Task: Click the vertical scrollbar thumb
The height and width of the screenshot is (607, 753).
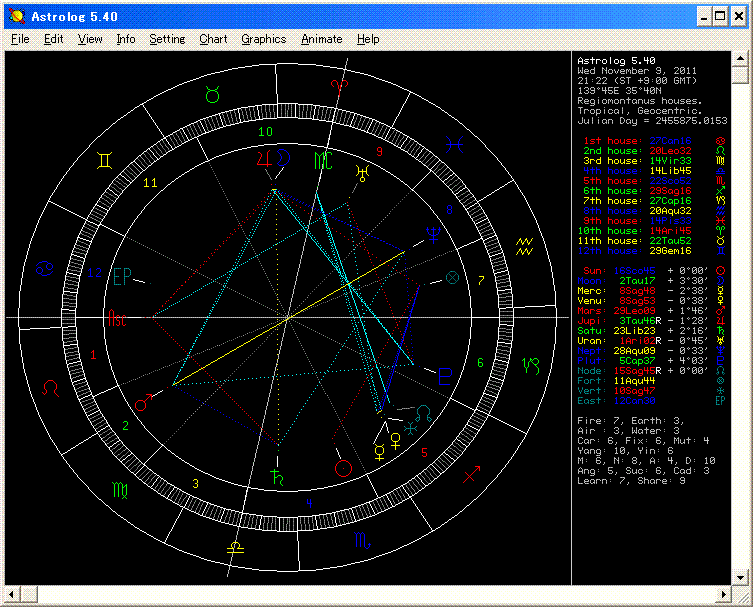Action: click(x=740, y=75)
